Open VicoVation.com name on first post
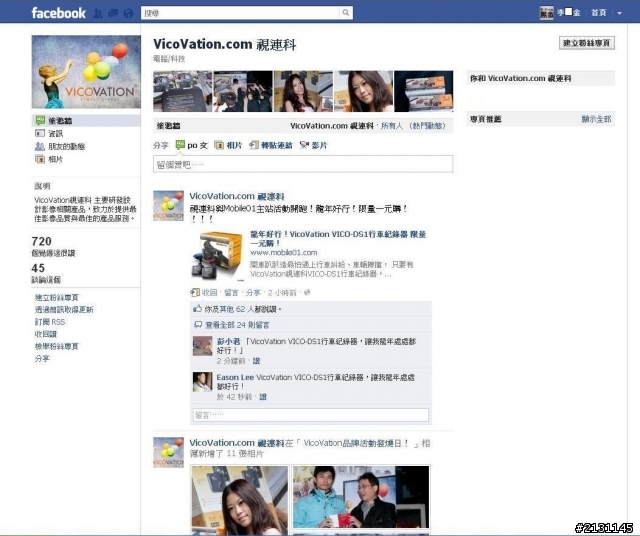This screenshot has height=536, width=640. point(237,196)
